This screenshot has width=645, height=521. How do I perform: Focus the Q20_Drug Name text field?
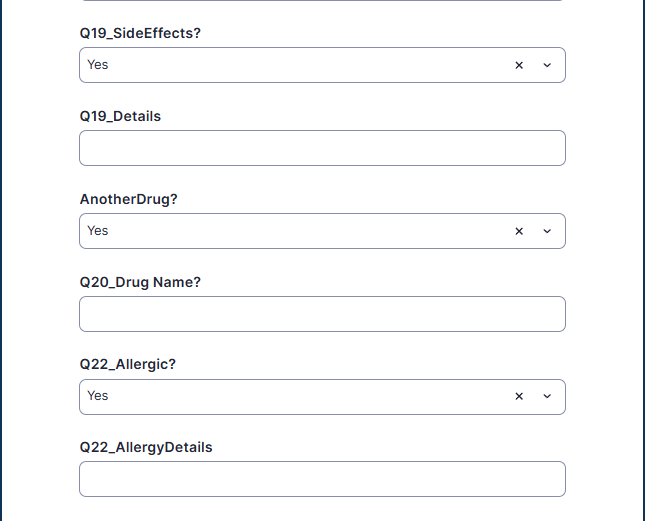tap(322, 314)
